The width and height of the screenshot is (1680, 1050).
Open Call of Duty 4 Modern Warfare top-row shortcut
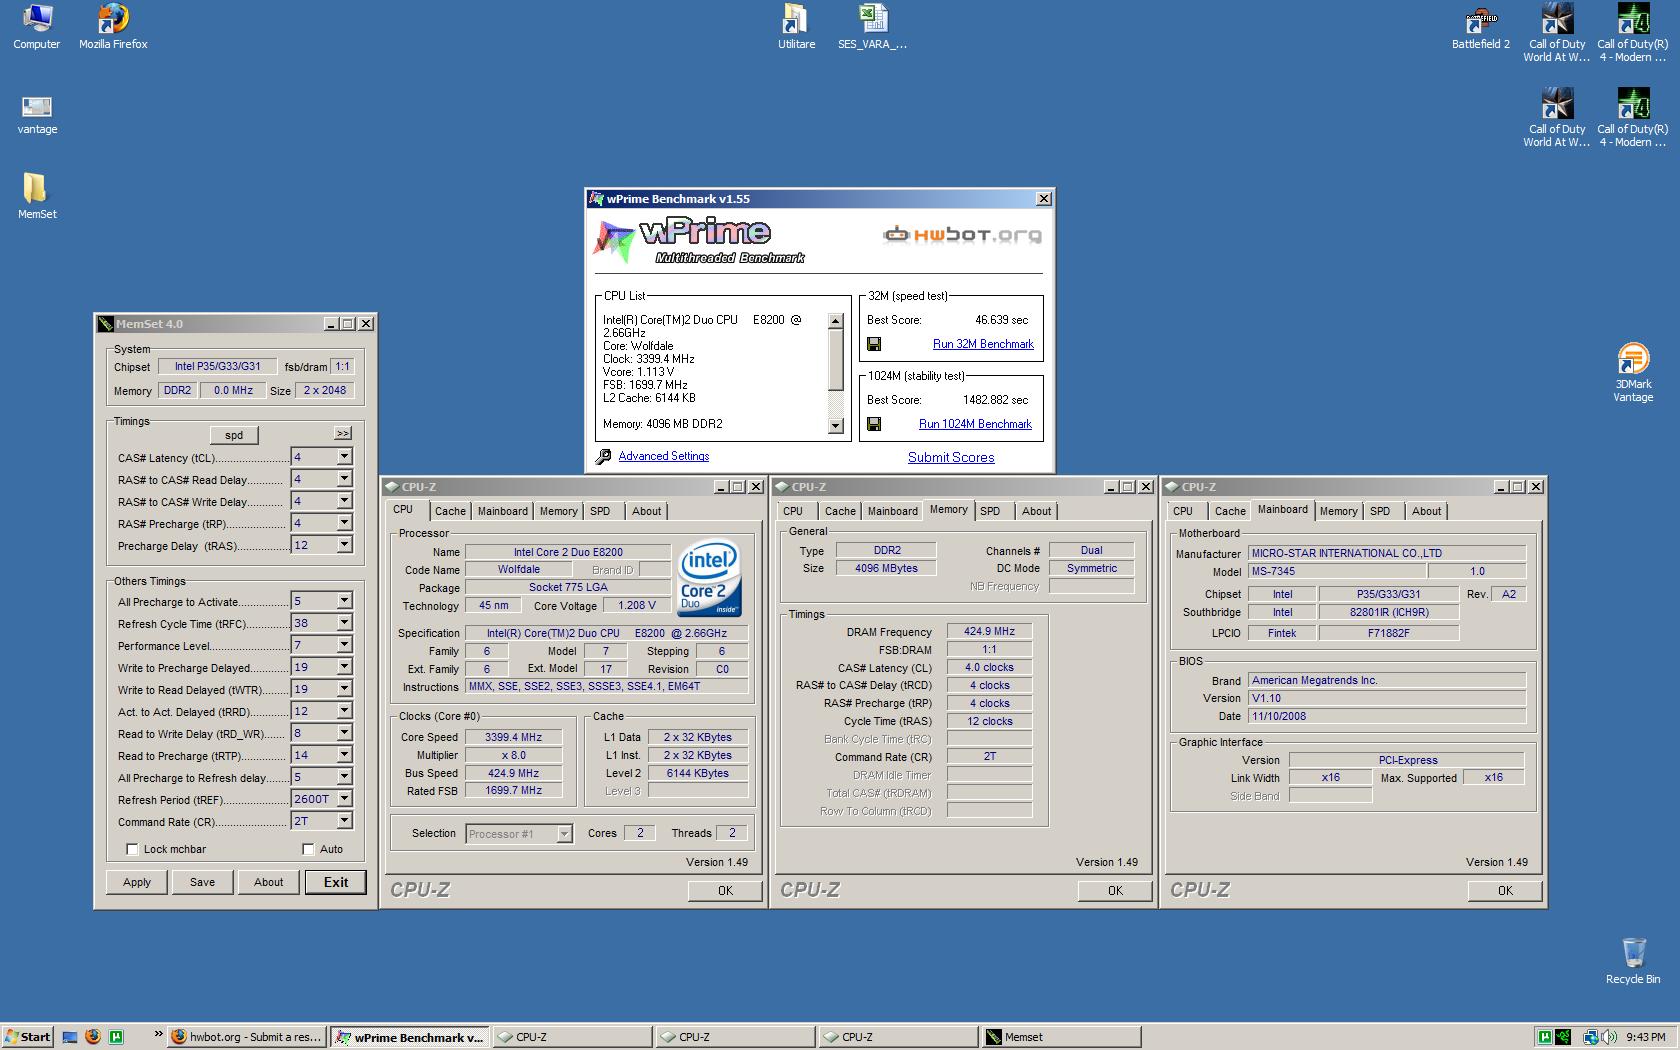click(1632, 34)
